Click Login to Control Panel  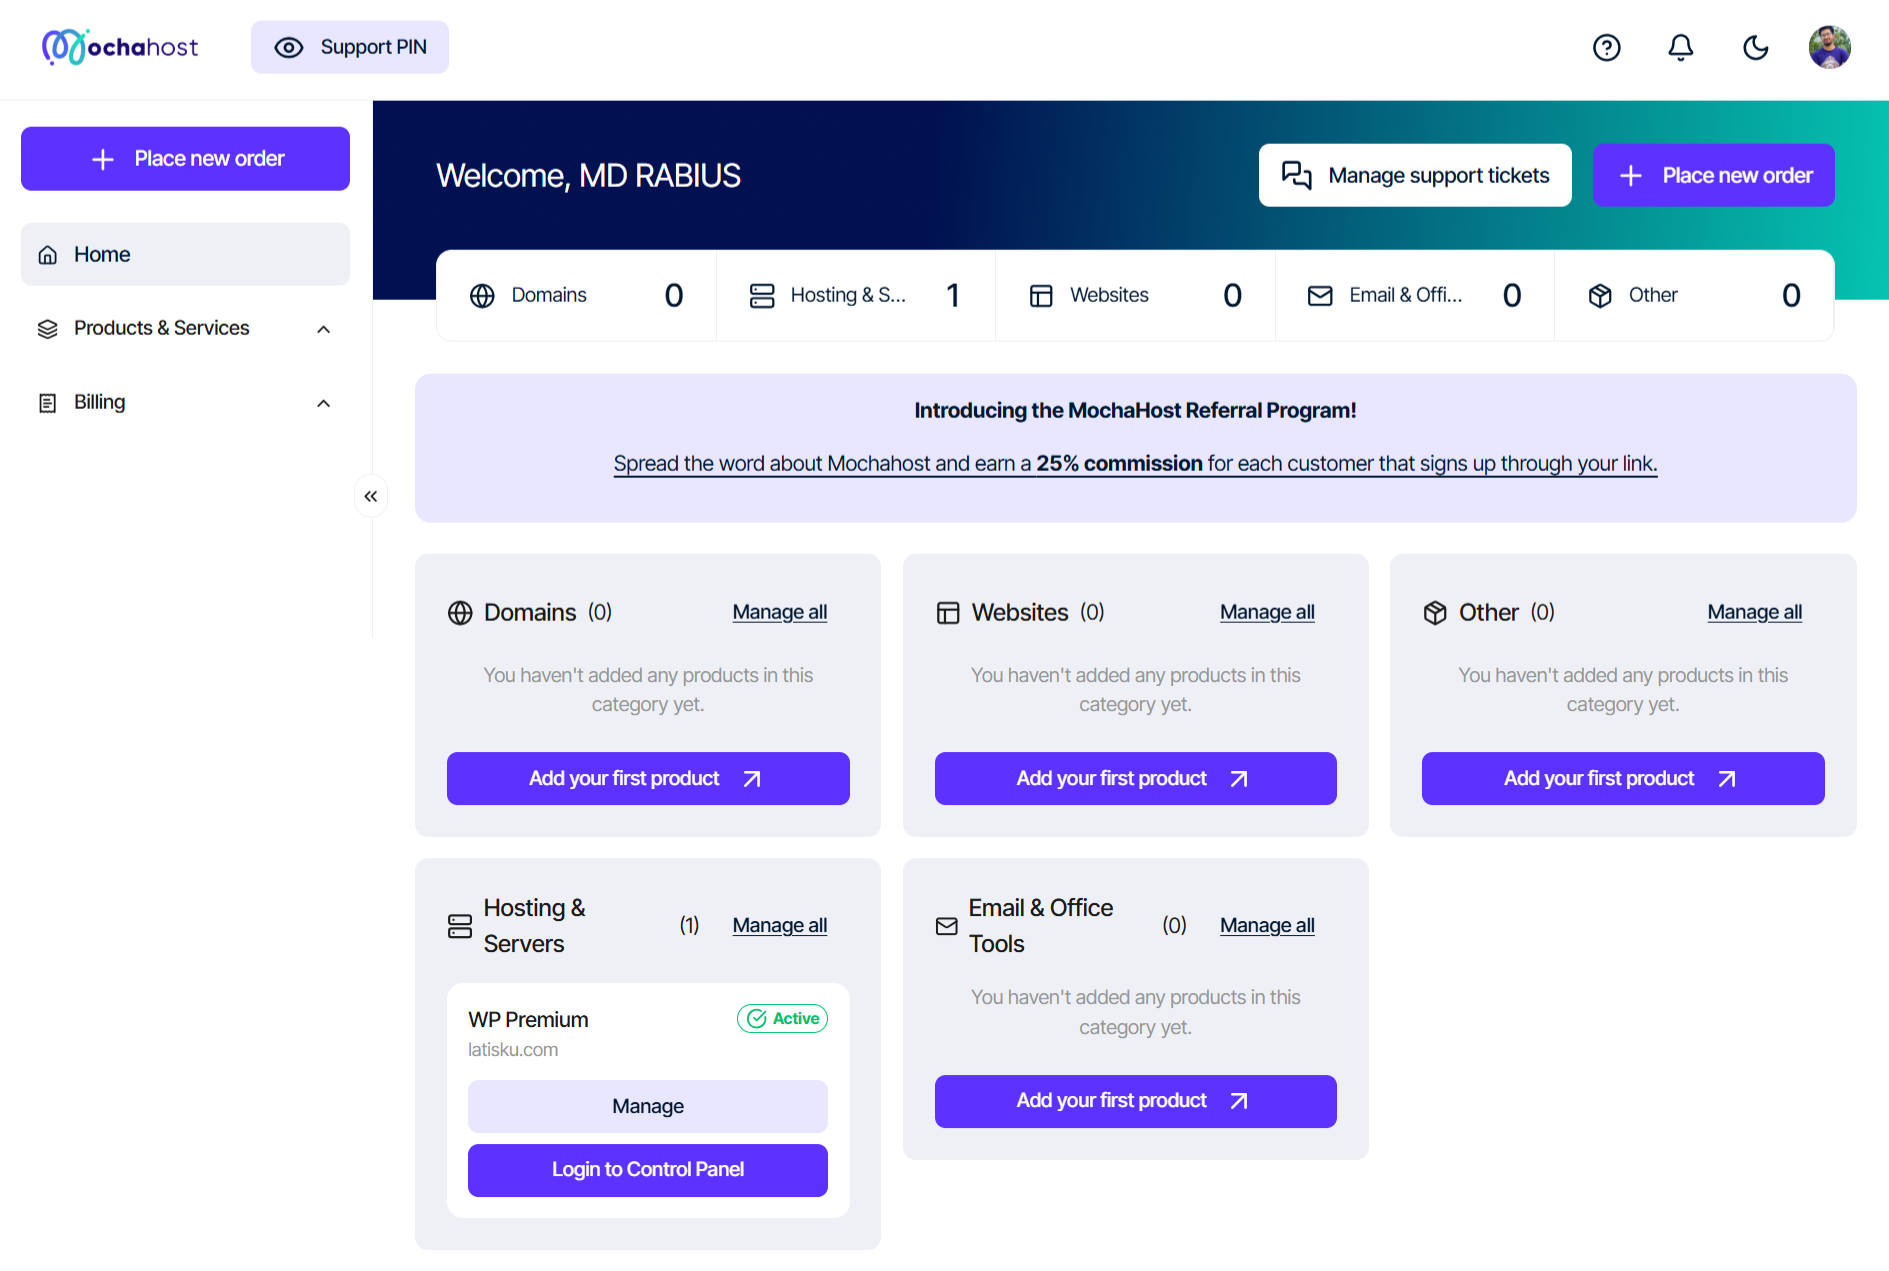point(648,1170)
